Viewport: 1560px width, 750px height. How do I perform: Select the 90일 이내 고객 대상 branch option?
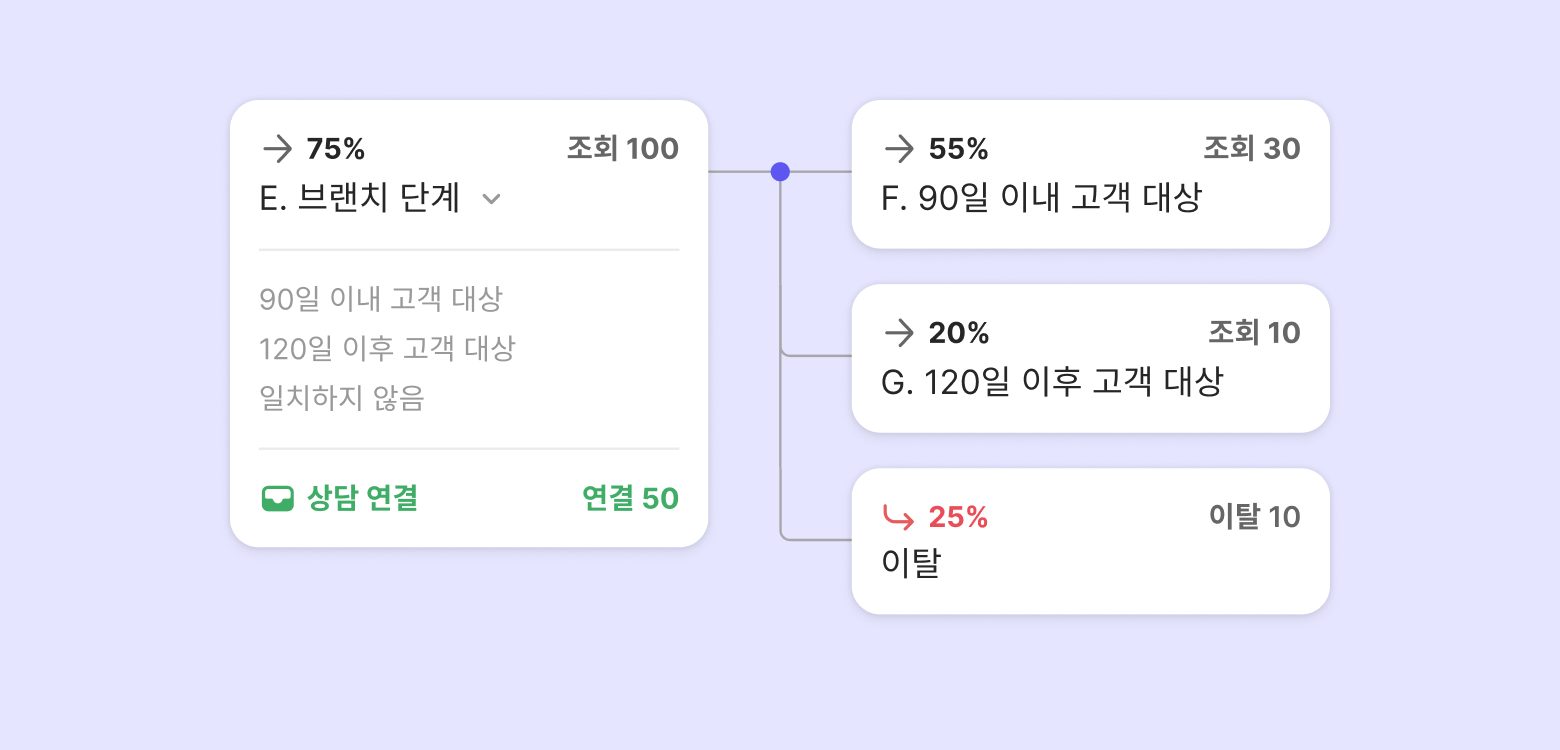(x=381, y=298)
